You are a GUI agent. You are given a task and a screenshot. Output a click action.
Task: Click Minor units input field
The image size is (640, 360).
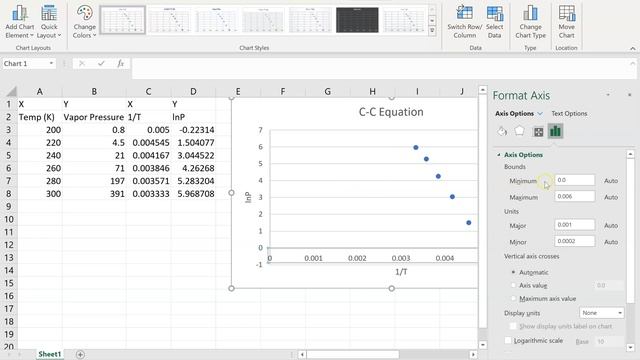tap(574, 241)
